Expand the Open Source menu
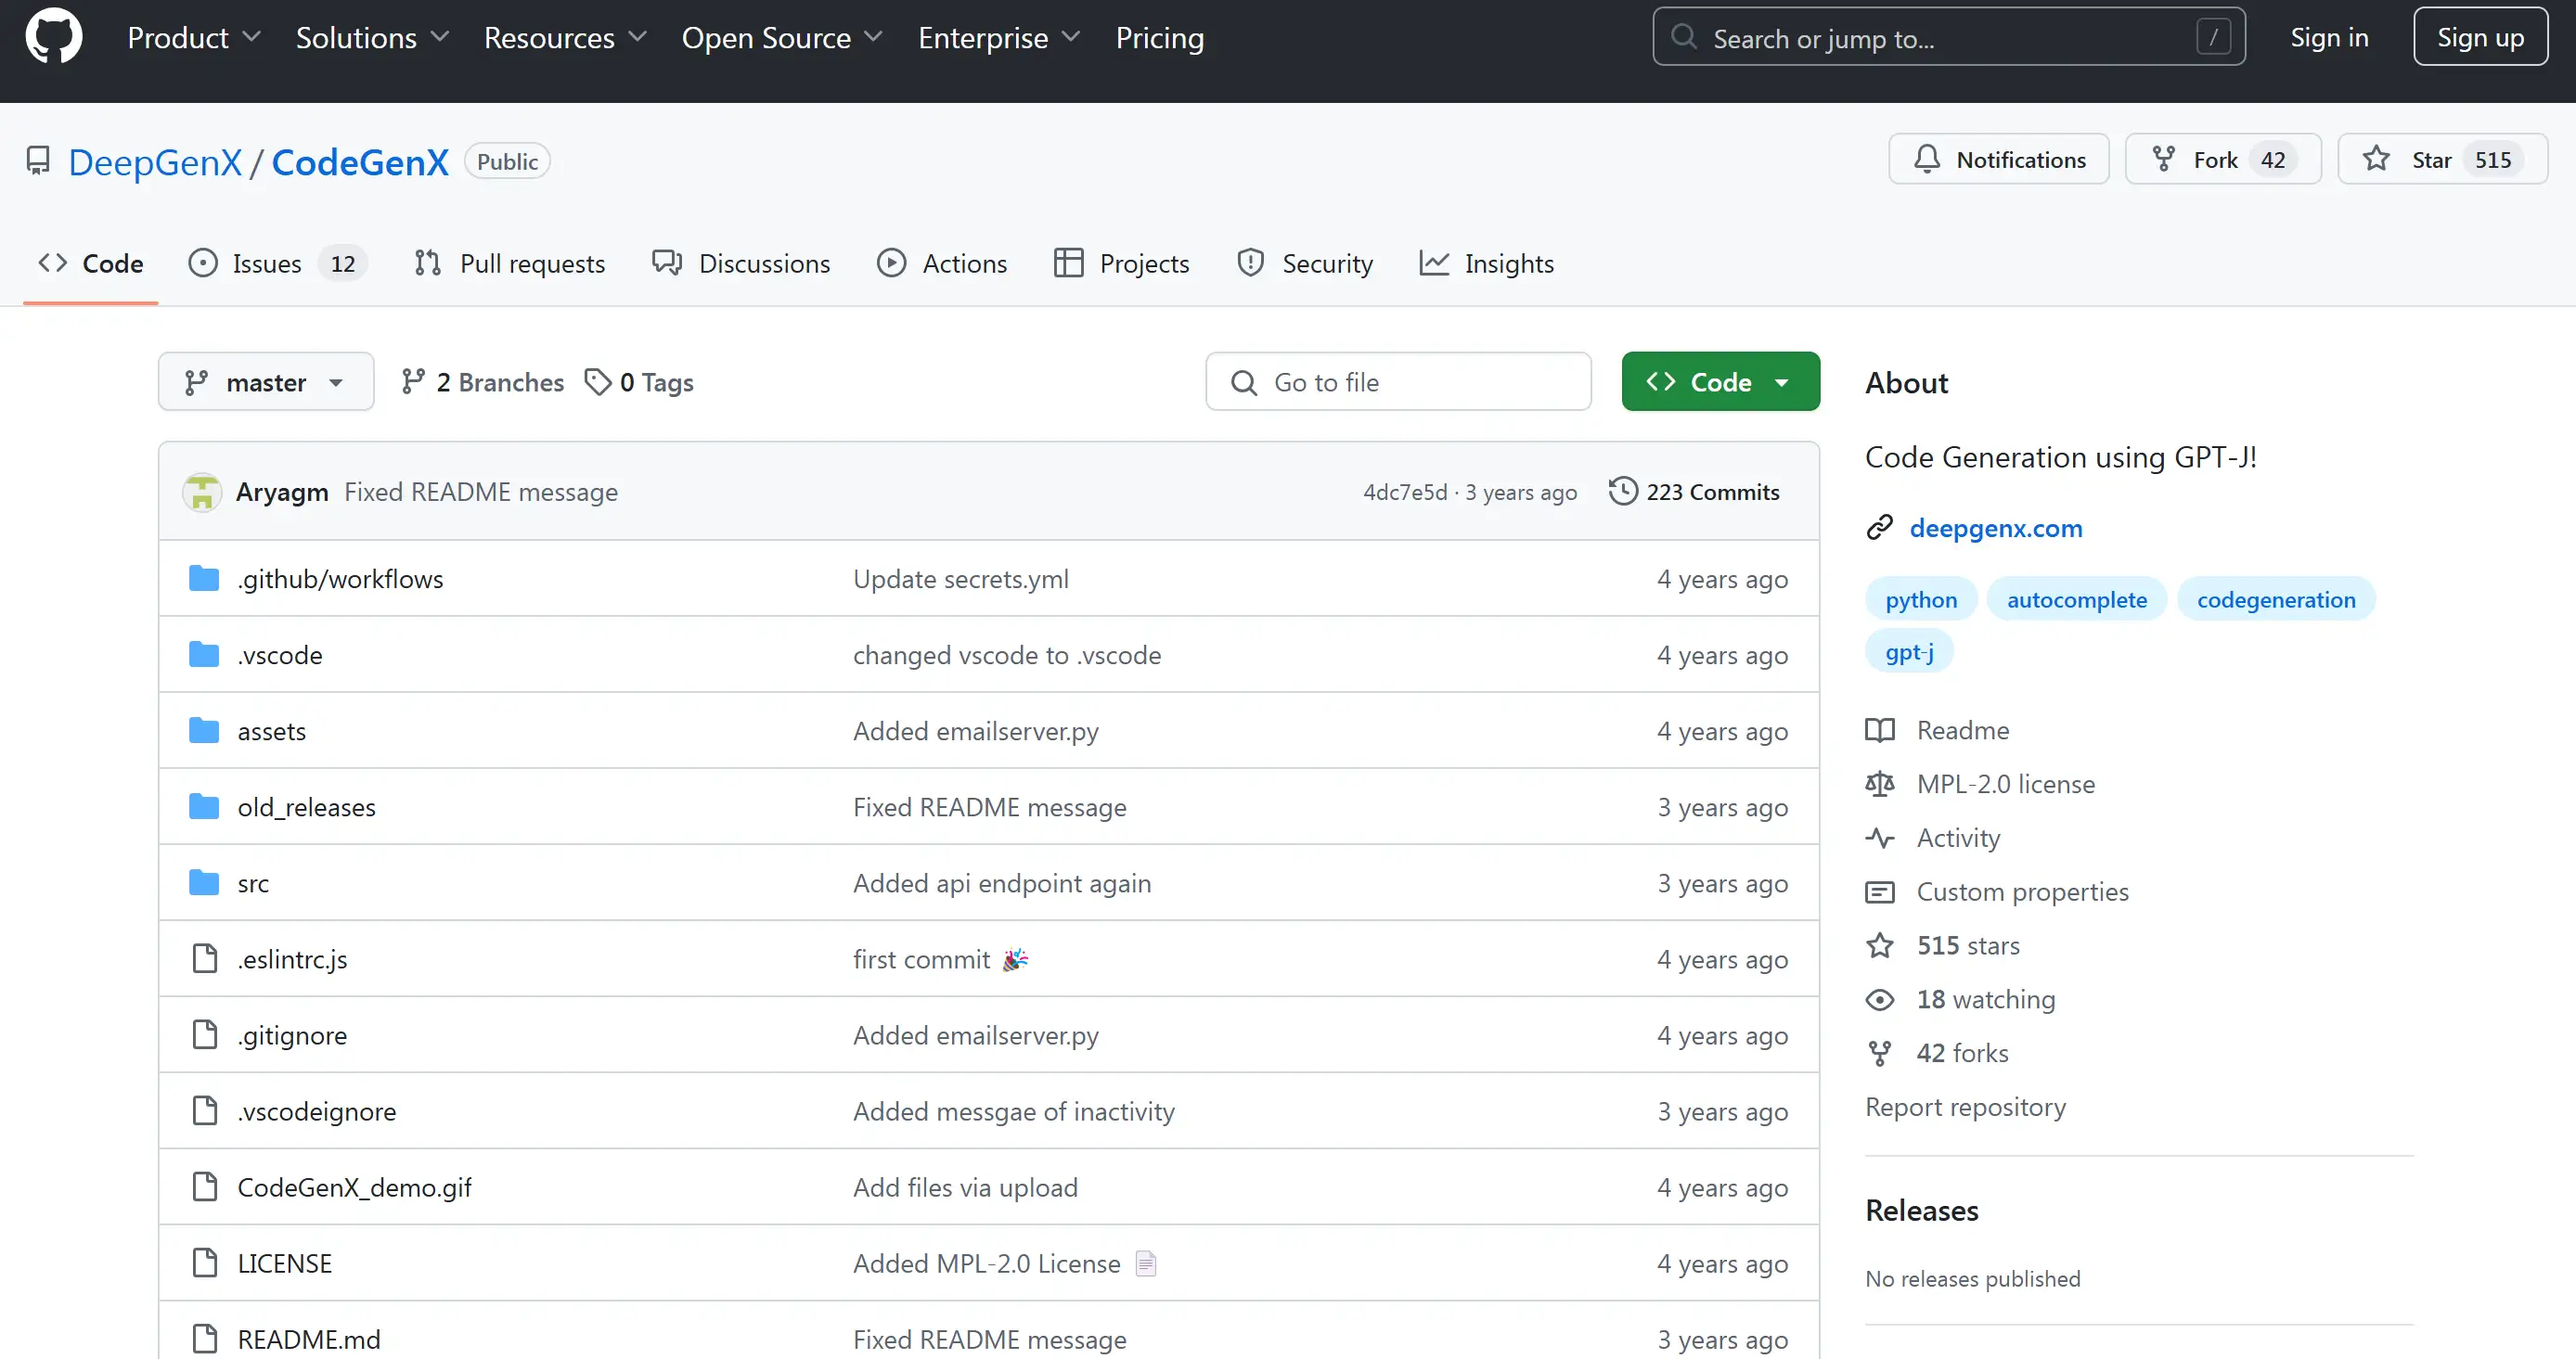 click(783, 38)
